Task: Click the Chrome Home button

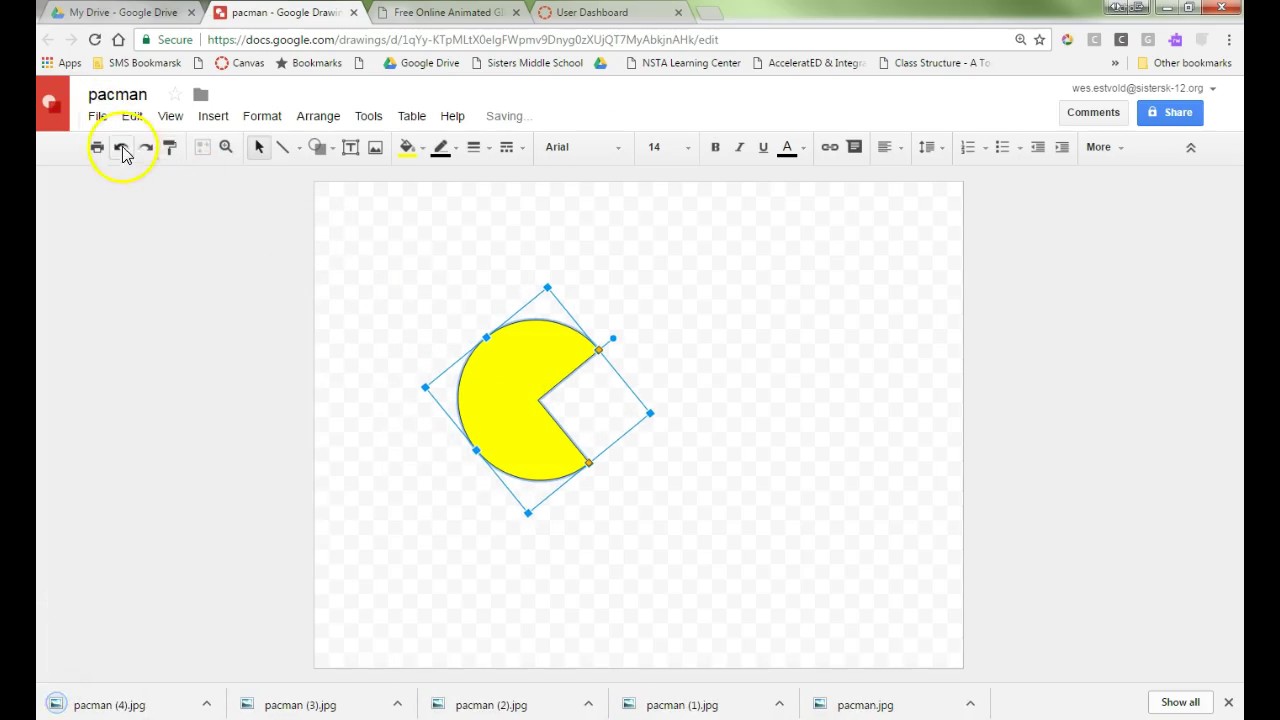Action: pos(119,40)
